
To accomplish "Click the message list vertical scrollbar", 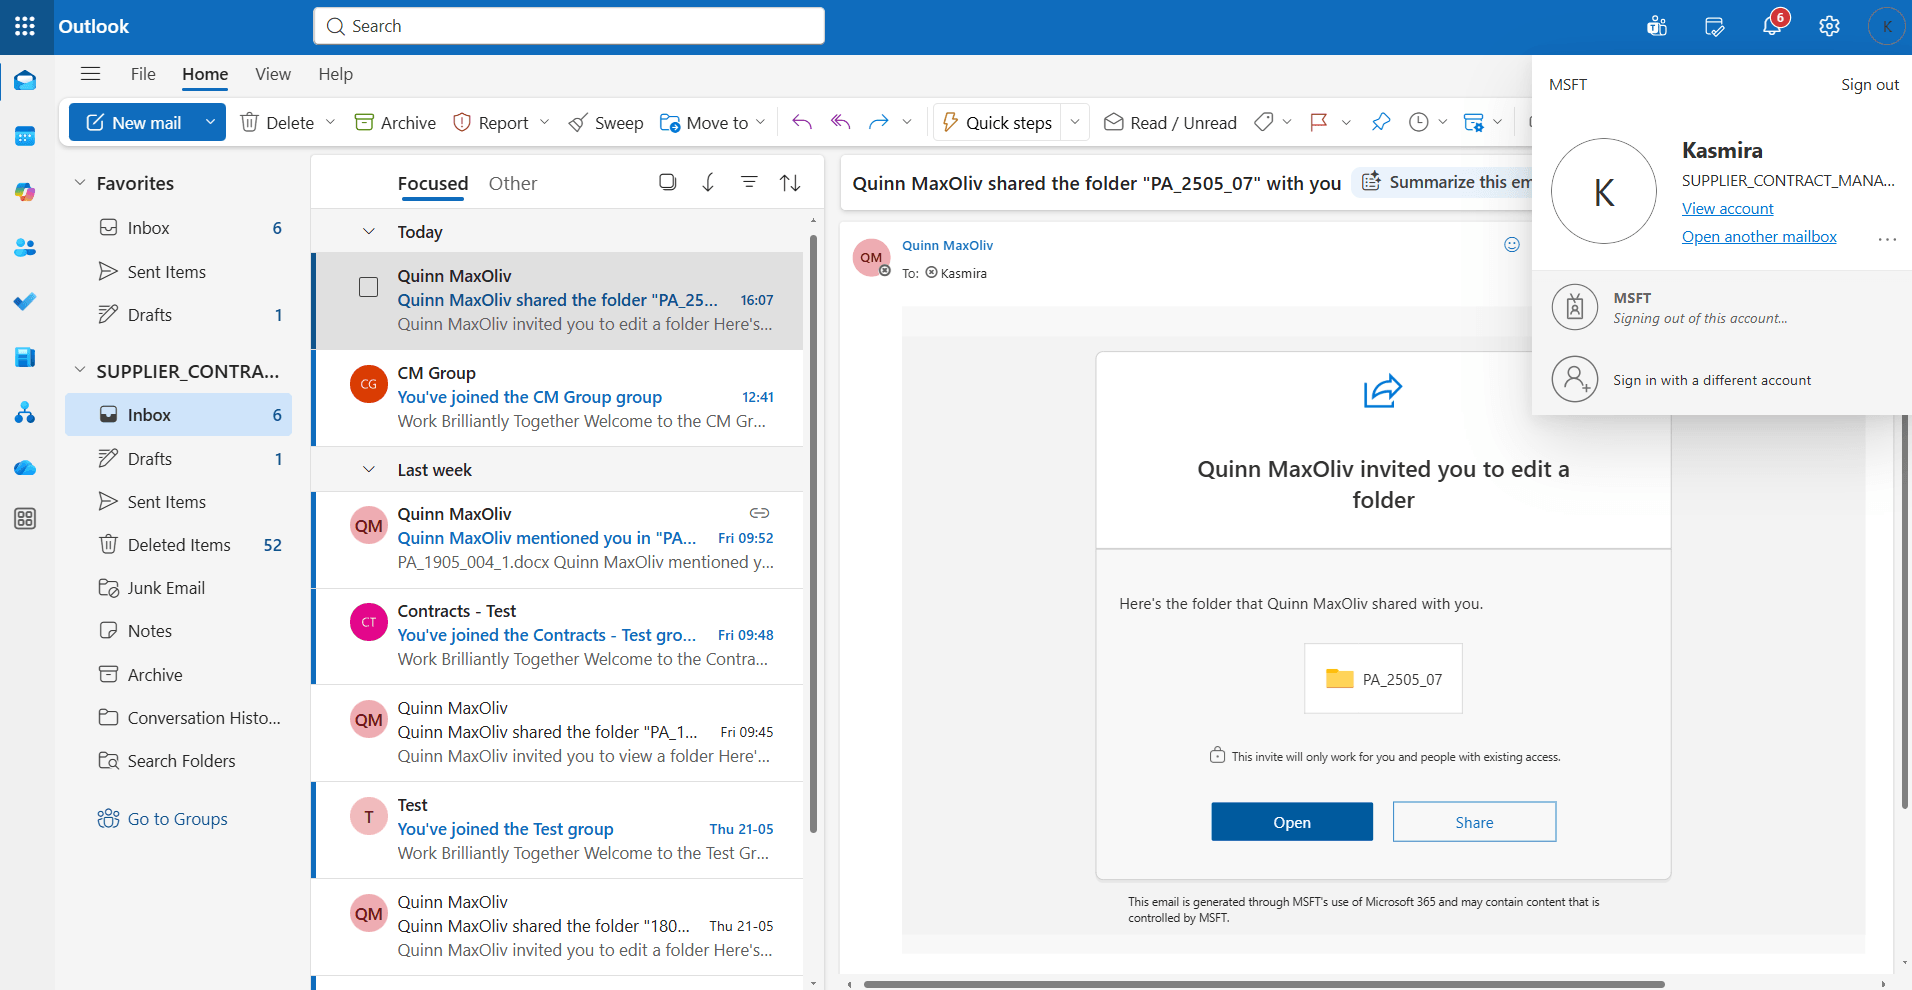I will pos(813,533).
